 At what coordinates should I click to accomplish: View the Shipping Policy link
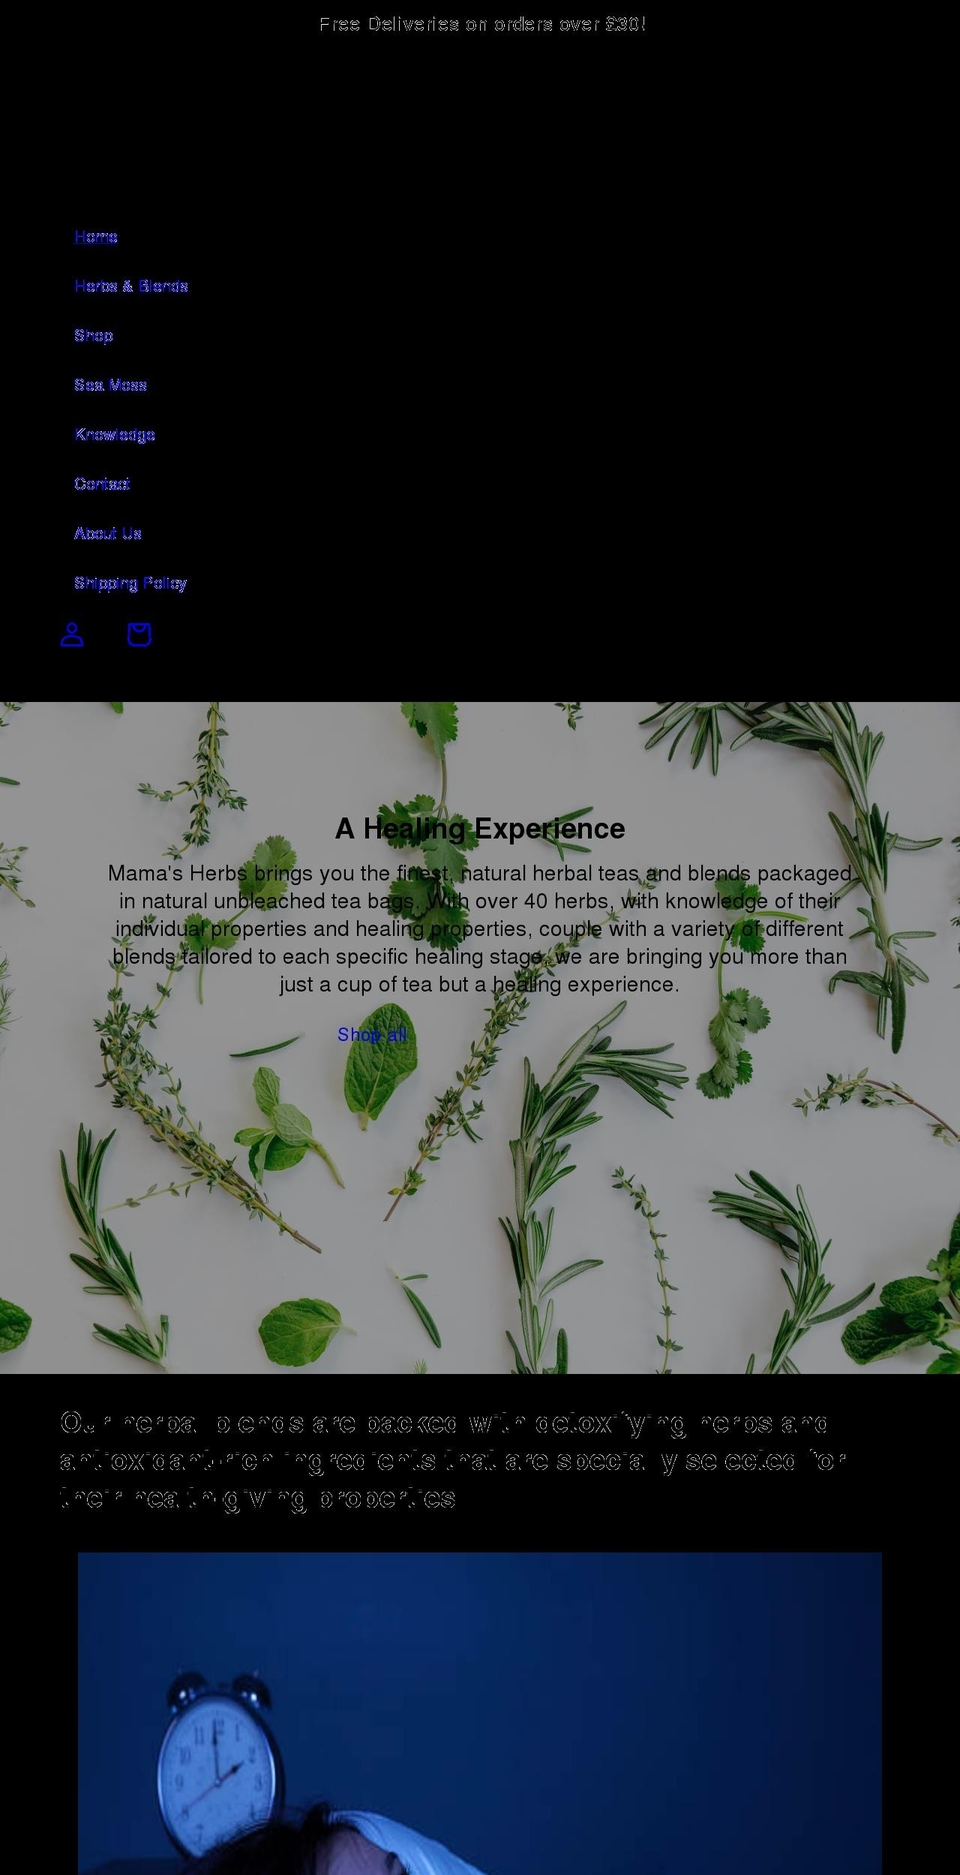point(131,583)
